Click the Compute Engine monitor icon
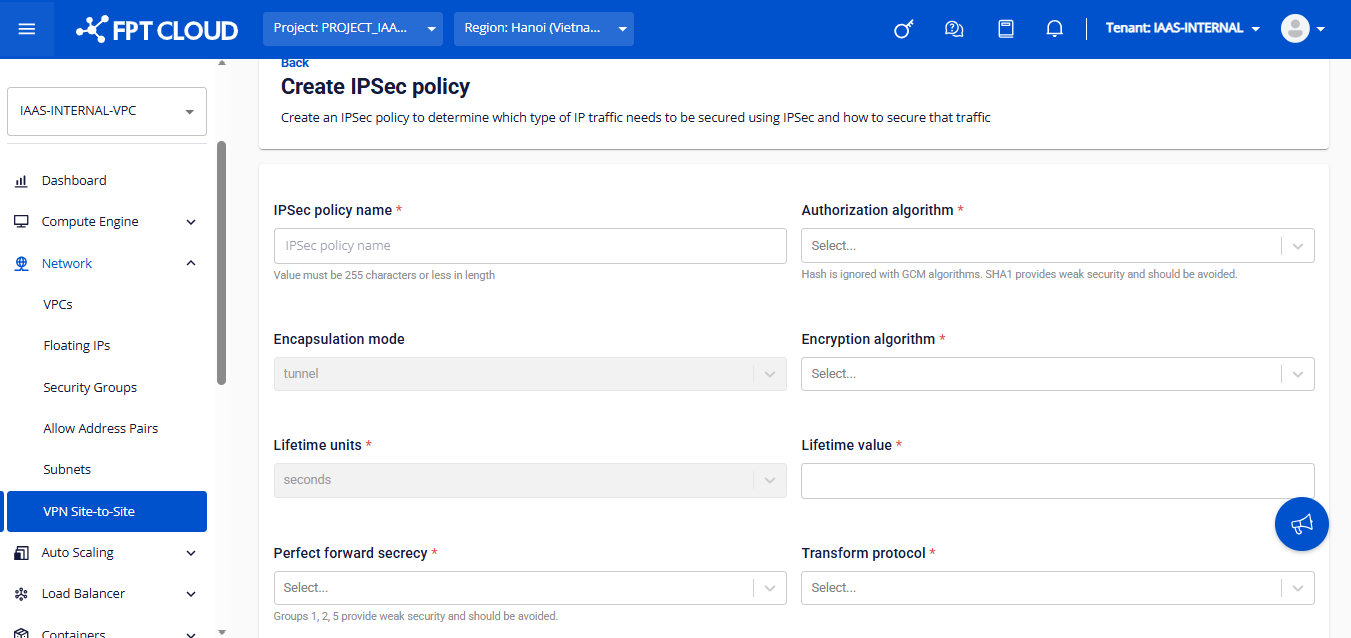Screen dimensions: 1351x638 (21, 222)
